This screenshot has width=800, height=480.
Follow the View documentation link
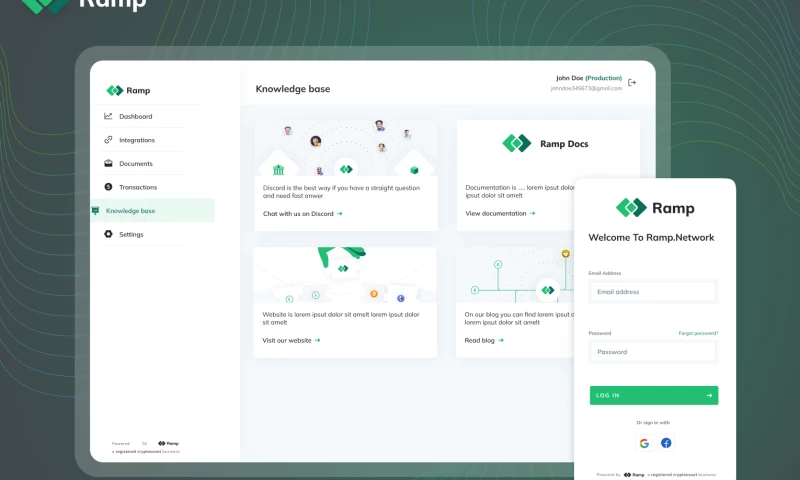495,214
